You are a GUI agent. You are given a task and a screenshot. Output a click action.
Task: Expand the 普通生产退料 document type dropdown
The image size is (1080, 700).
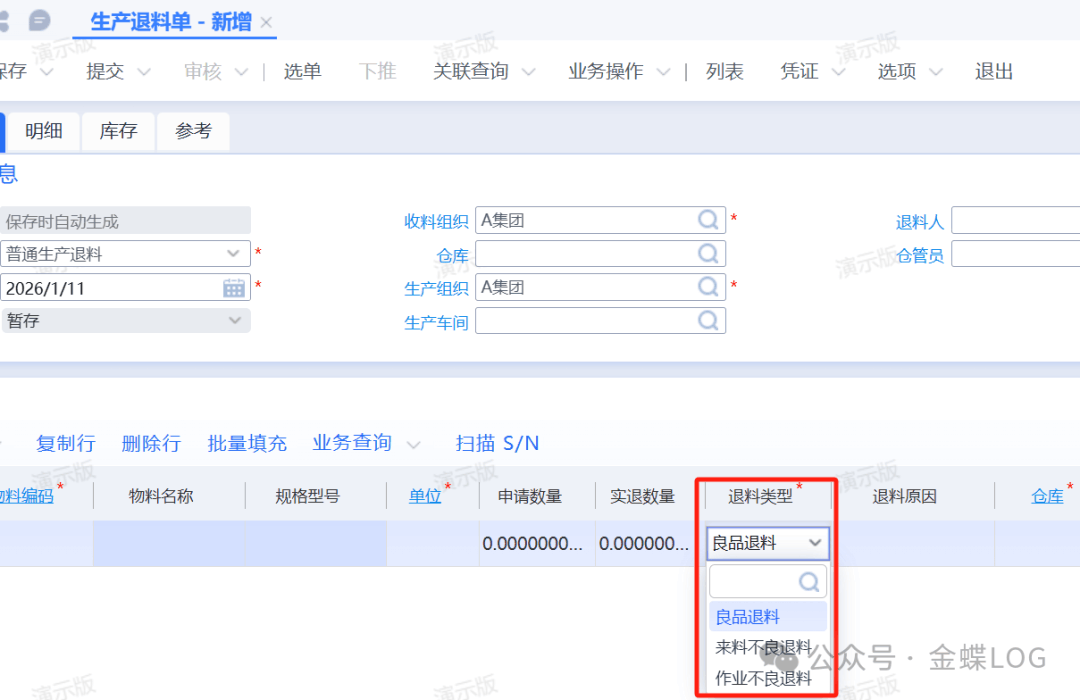click(234, 254)
